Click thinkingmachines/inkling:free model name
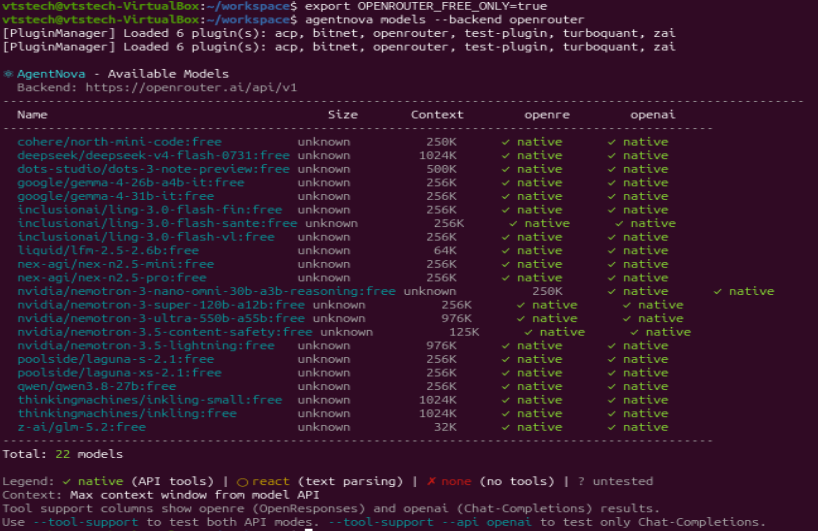818x531 pixels. click(127, 413)
